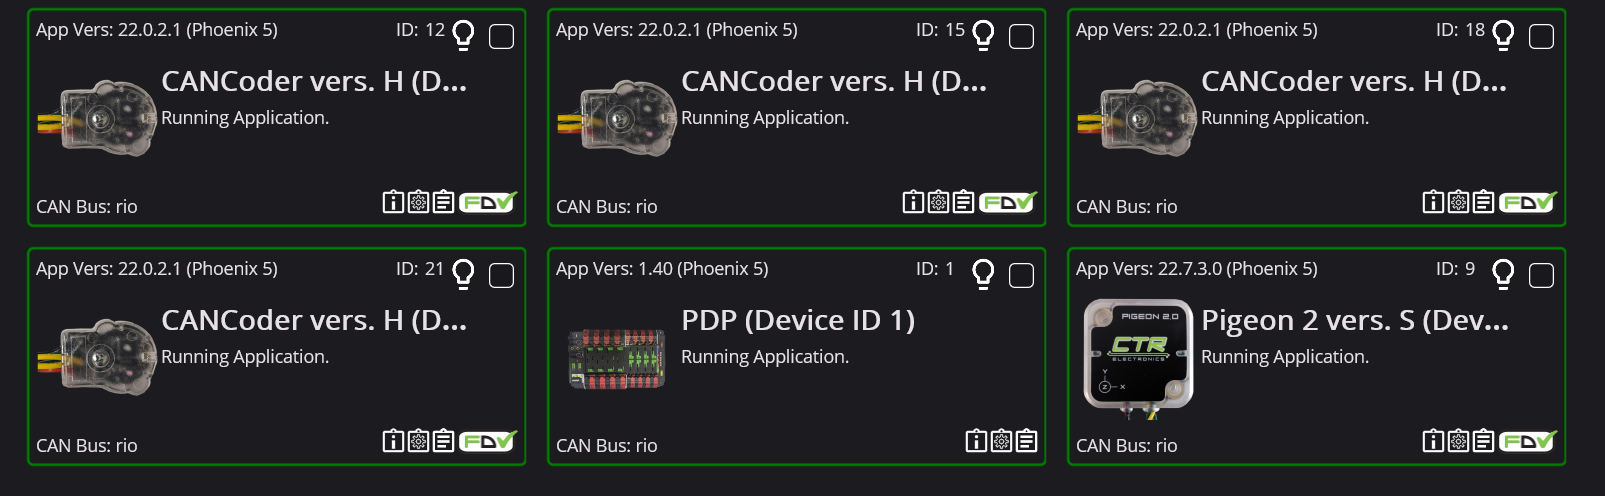Click the PDP board thumbnail image

point(617,358)
